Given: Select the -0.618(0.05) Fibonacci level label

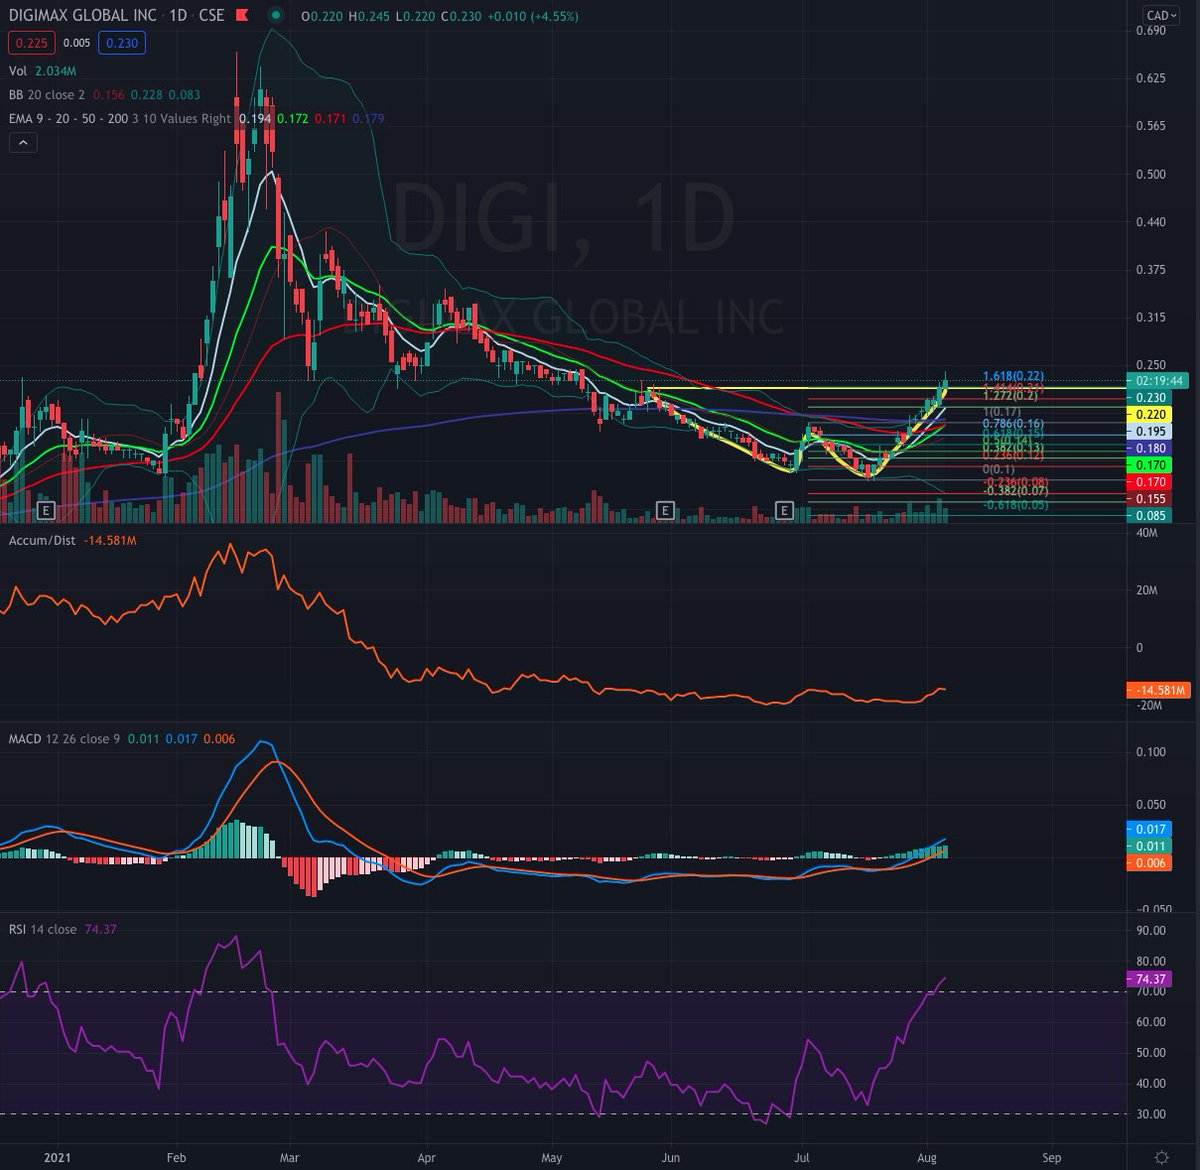Looking at the screenshot, I should (1015, 505).
